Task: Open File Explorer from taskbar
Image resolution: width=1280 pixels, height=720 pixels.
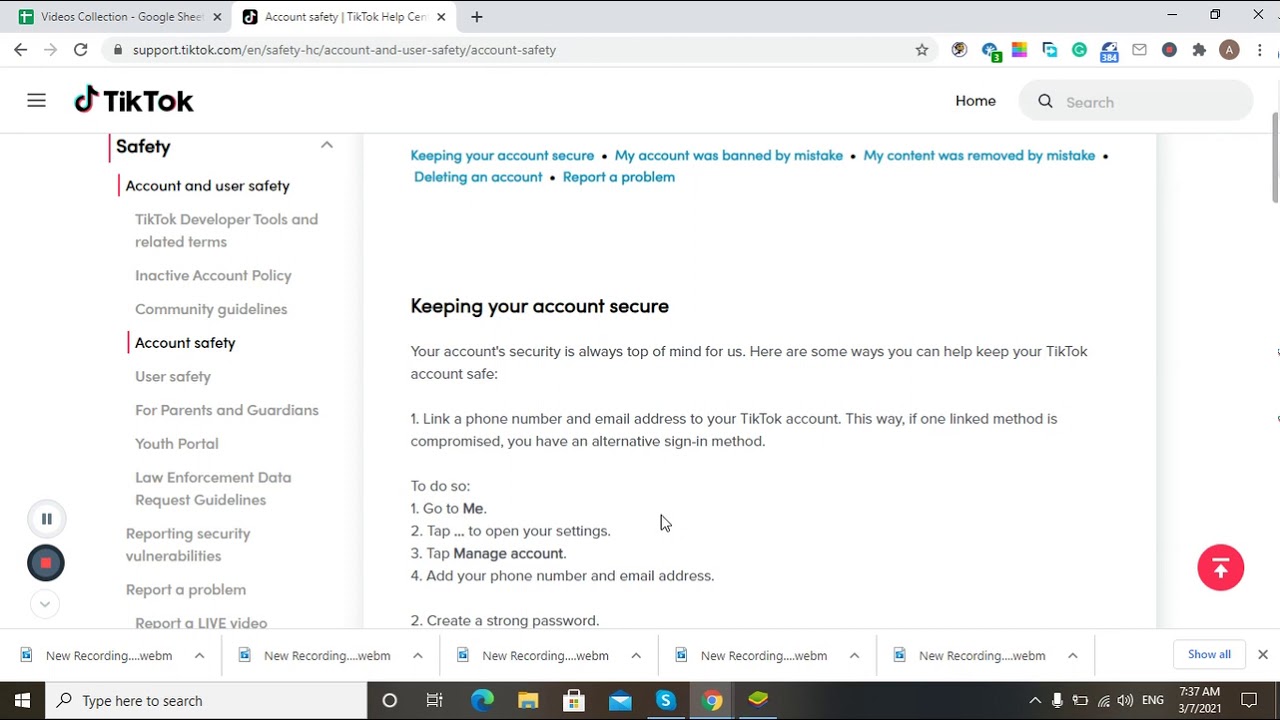Action: pos(528,701)
